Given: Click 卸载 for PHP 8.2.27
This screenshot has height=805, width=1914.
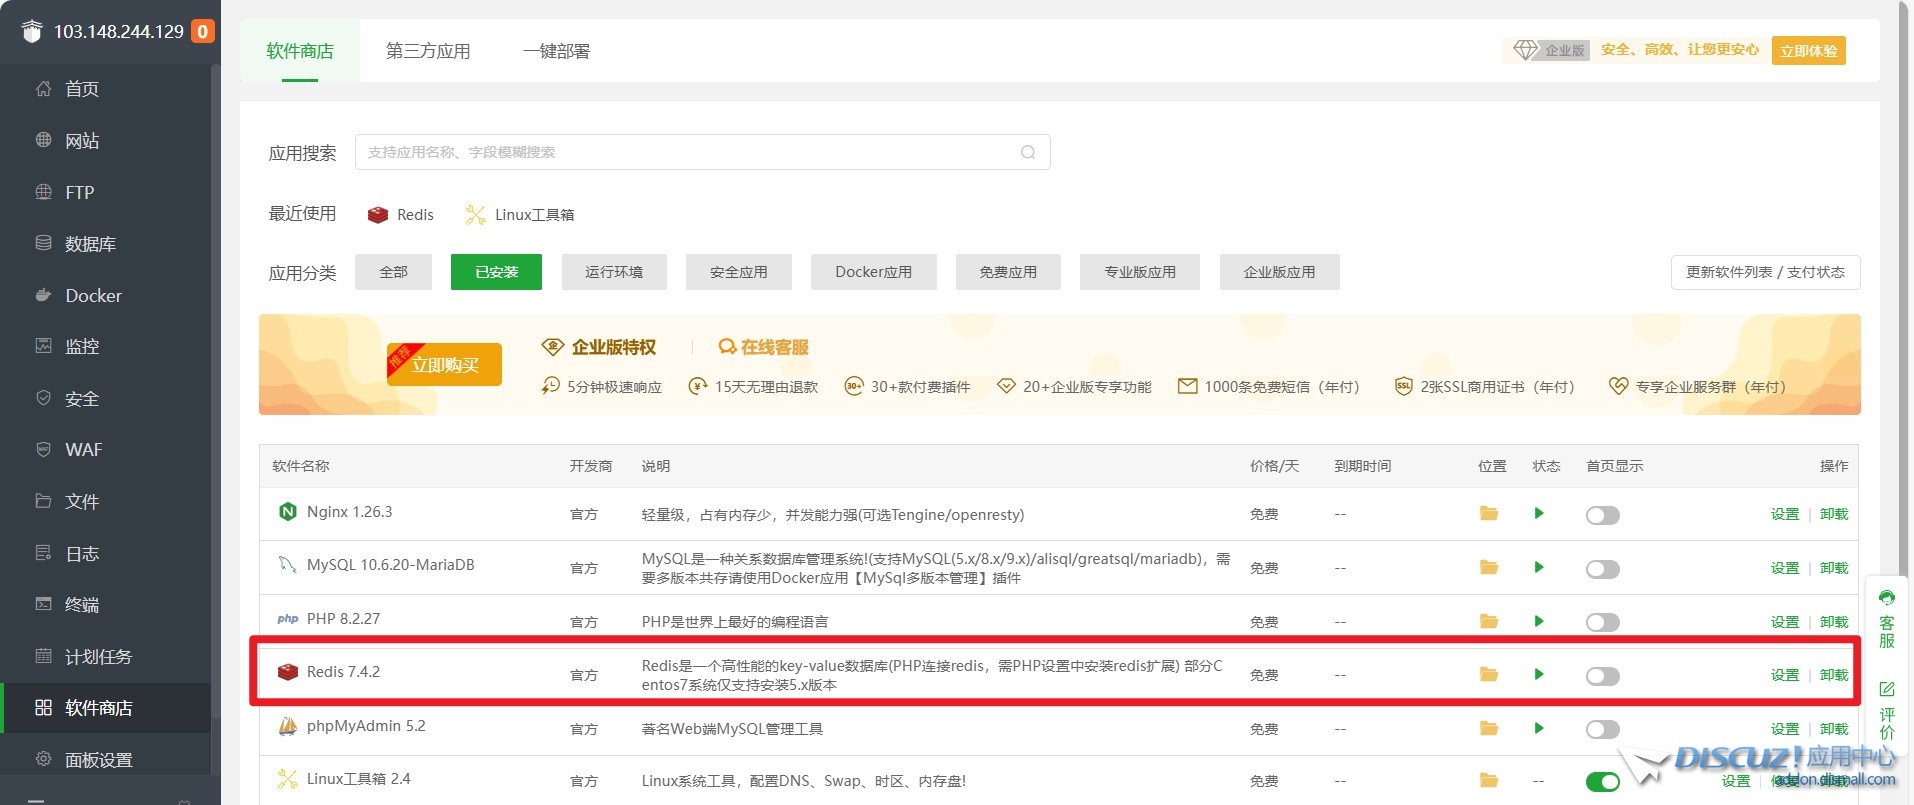Looking at the screenshot, I should [1833, 622].
